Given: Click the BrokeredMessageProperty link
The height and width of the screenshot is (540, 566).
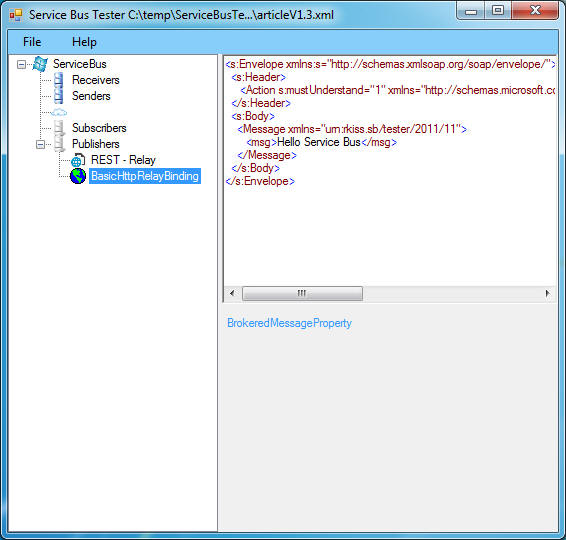Looking at the screenshot, I should pyautogui.click(x=289, y=323).
